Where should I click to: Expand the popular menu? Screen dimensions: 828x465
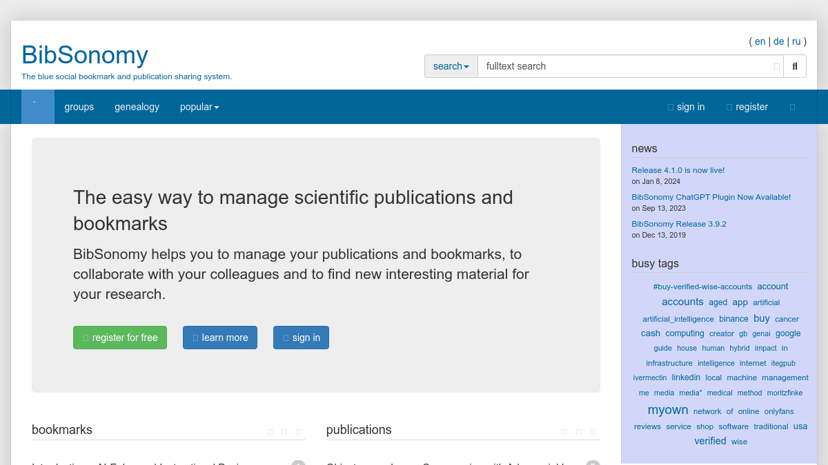[x=199, y=107]
